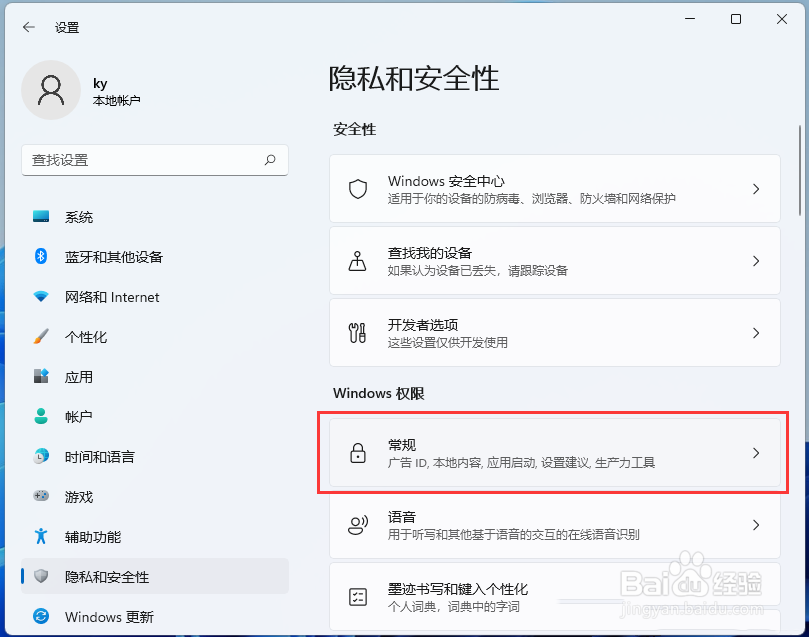Go to 蓝牙和其他设备 settings
The image size is (809, 637).
(x=155, y=256)
